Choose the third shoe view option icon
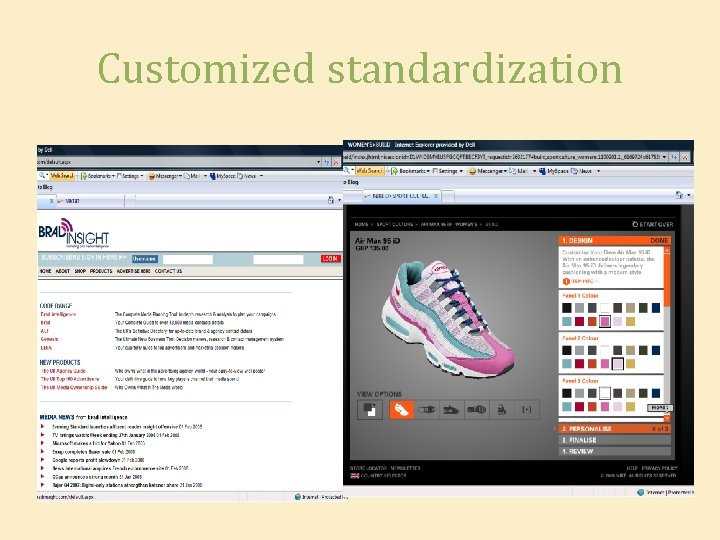This screenshot has width=720, height=540. pos(451,409)
